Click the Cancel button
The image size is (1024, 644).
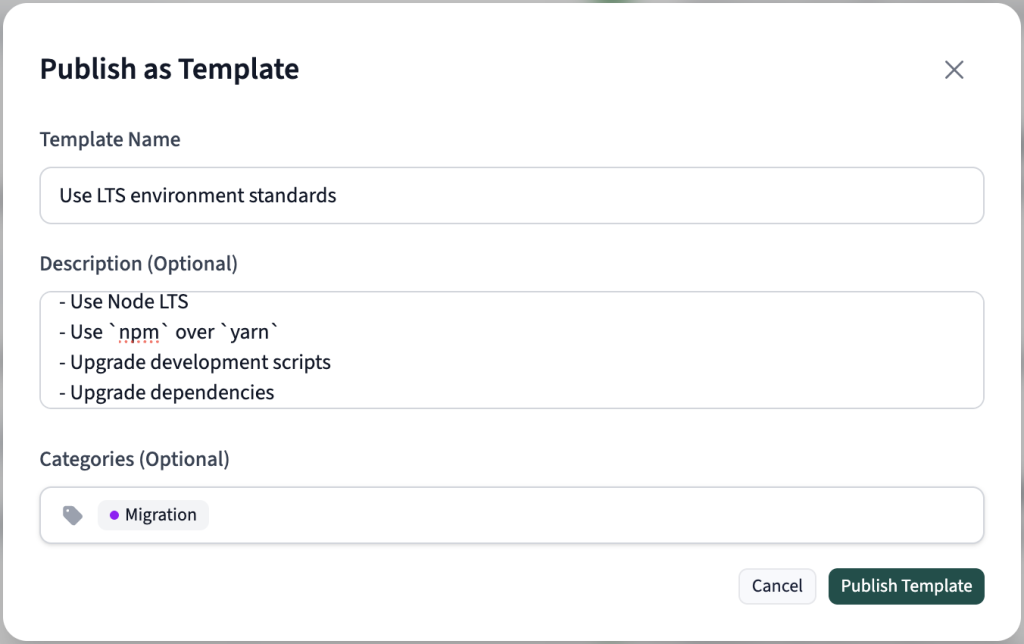[777, 586]
